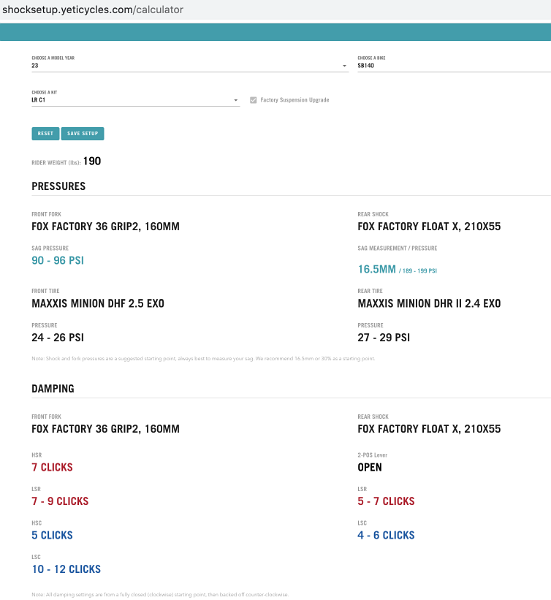
Task: Click the 189 - 199 PSI rear shock pressure
Action: point(418,271)
